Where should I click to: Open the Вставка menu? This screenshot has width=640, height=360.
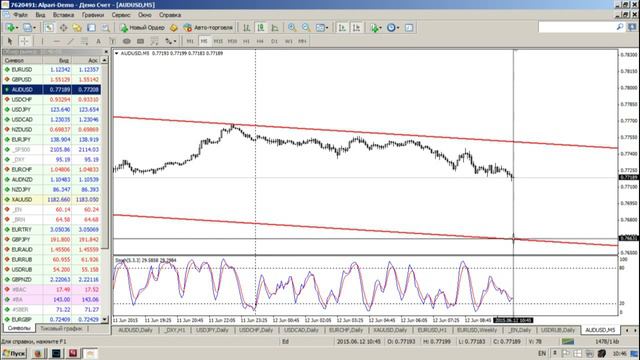click(63, 15)
